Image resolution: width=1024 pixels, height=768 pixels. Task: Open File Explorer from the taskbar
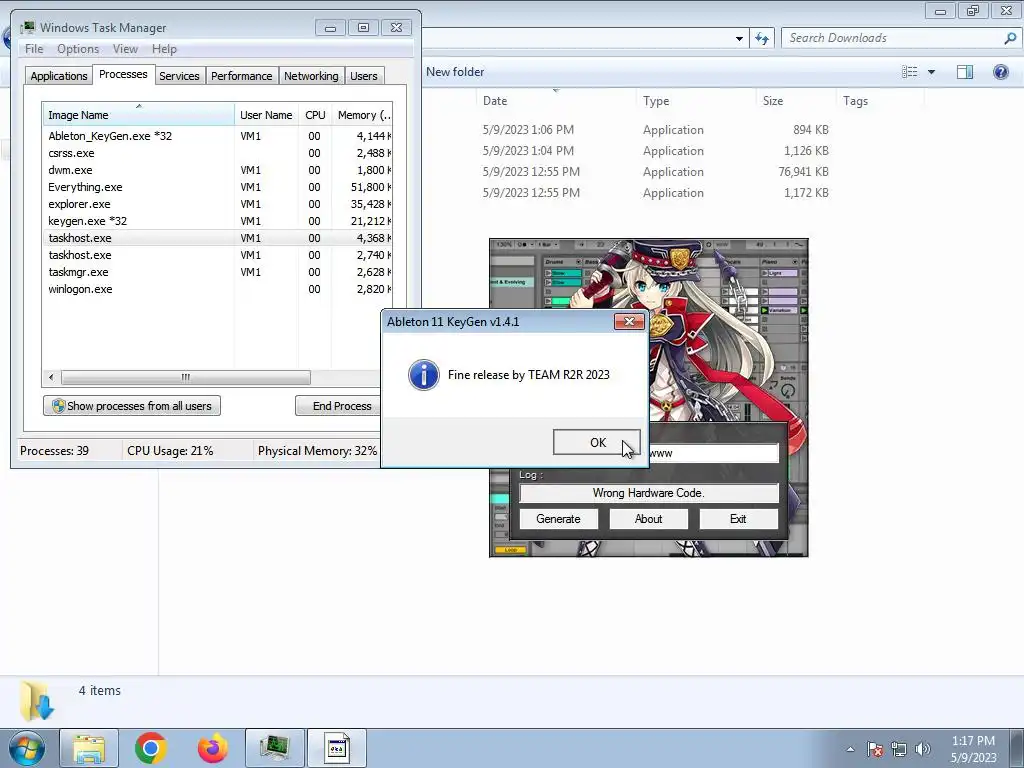(x=89, y=748)
